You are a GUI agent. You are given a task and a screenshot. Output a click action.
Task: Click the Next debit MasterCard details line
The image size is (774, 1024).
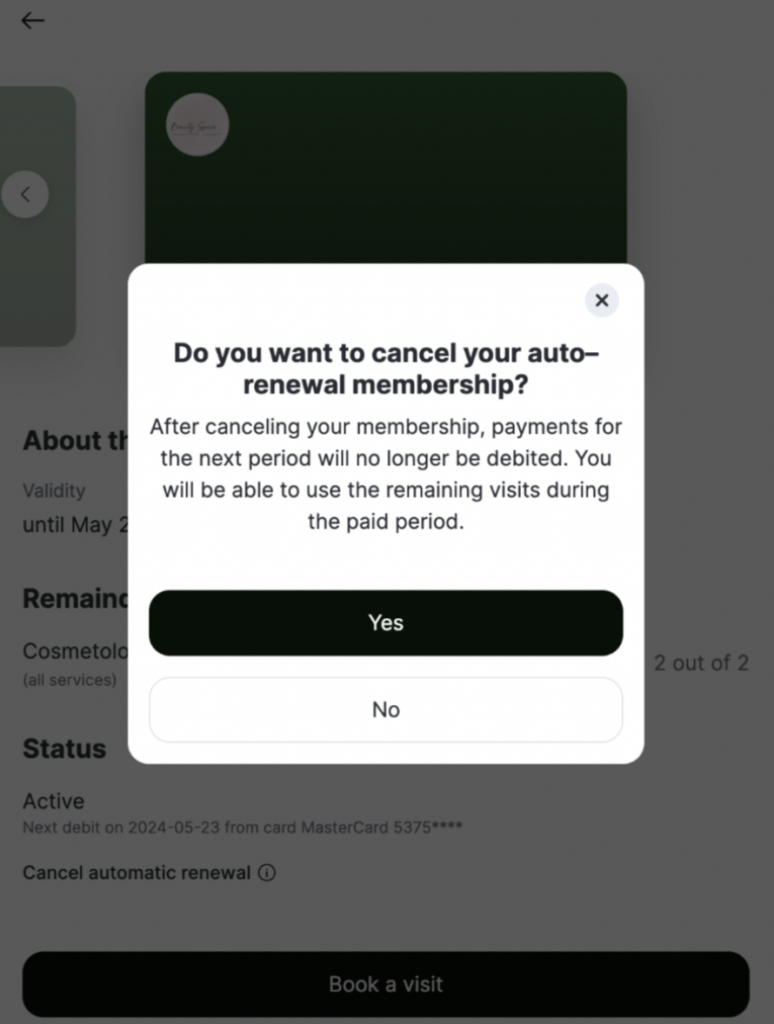[x=243, y=828]
